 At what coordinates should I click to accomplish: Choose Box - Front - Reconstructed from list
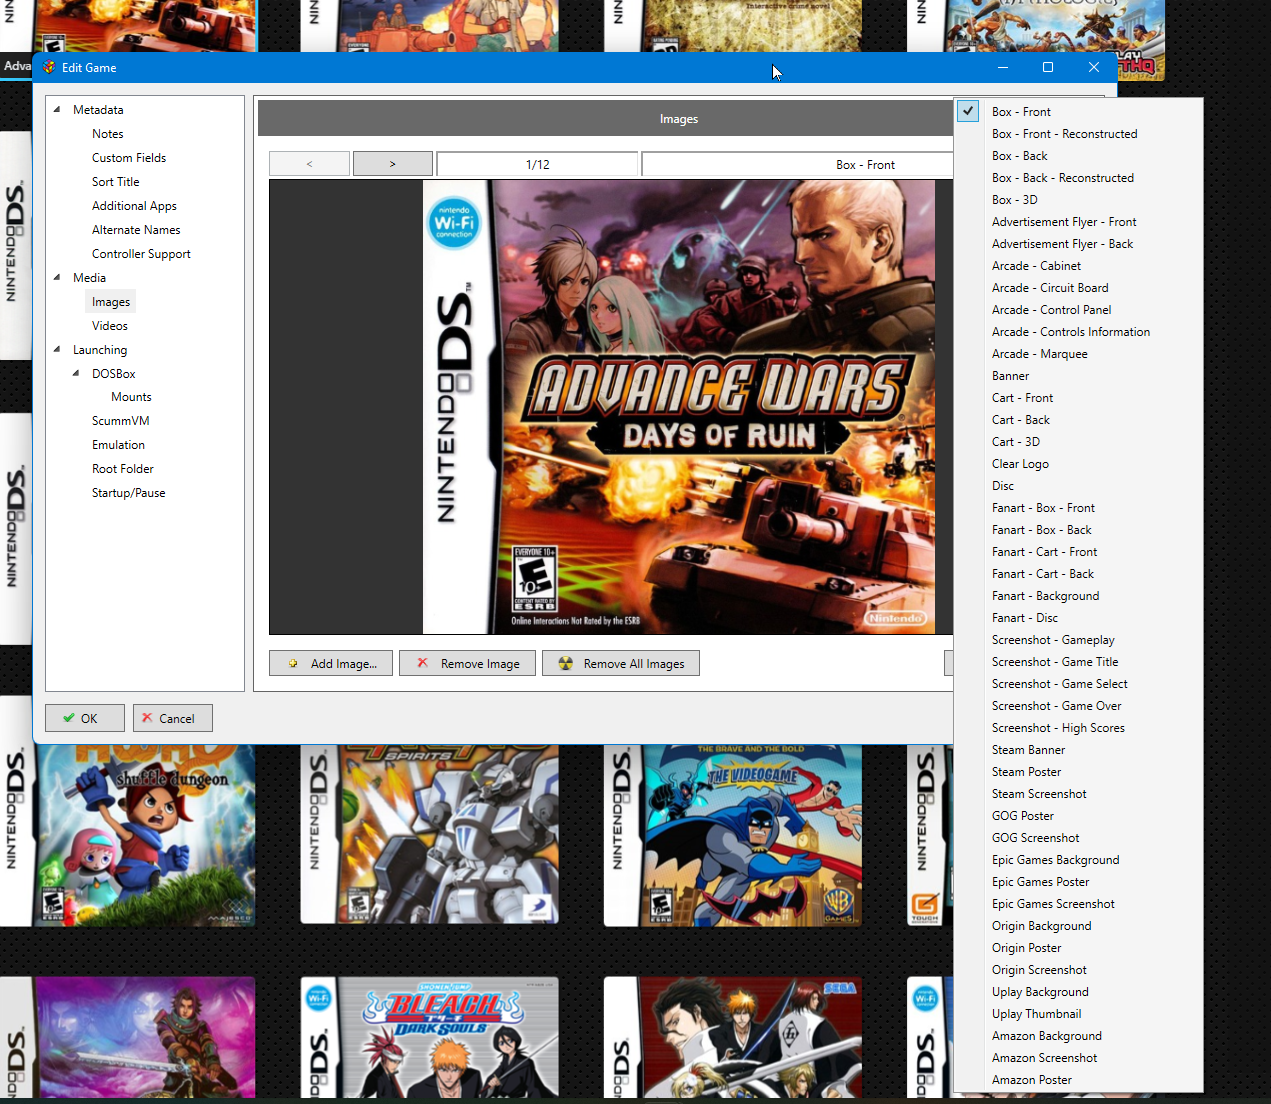click(x=1078, y=134)
